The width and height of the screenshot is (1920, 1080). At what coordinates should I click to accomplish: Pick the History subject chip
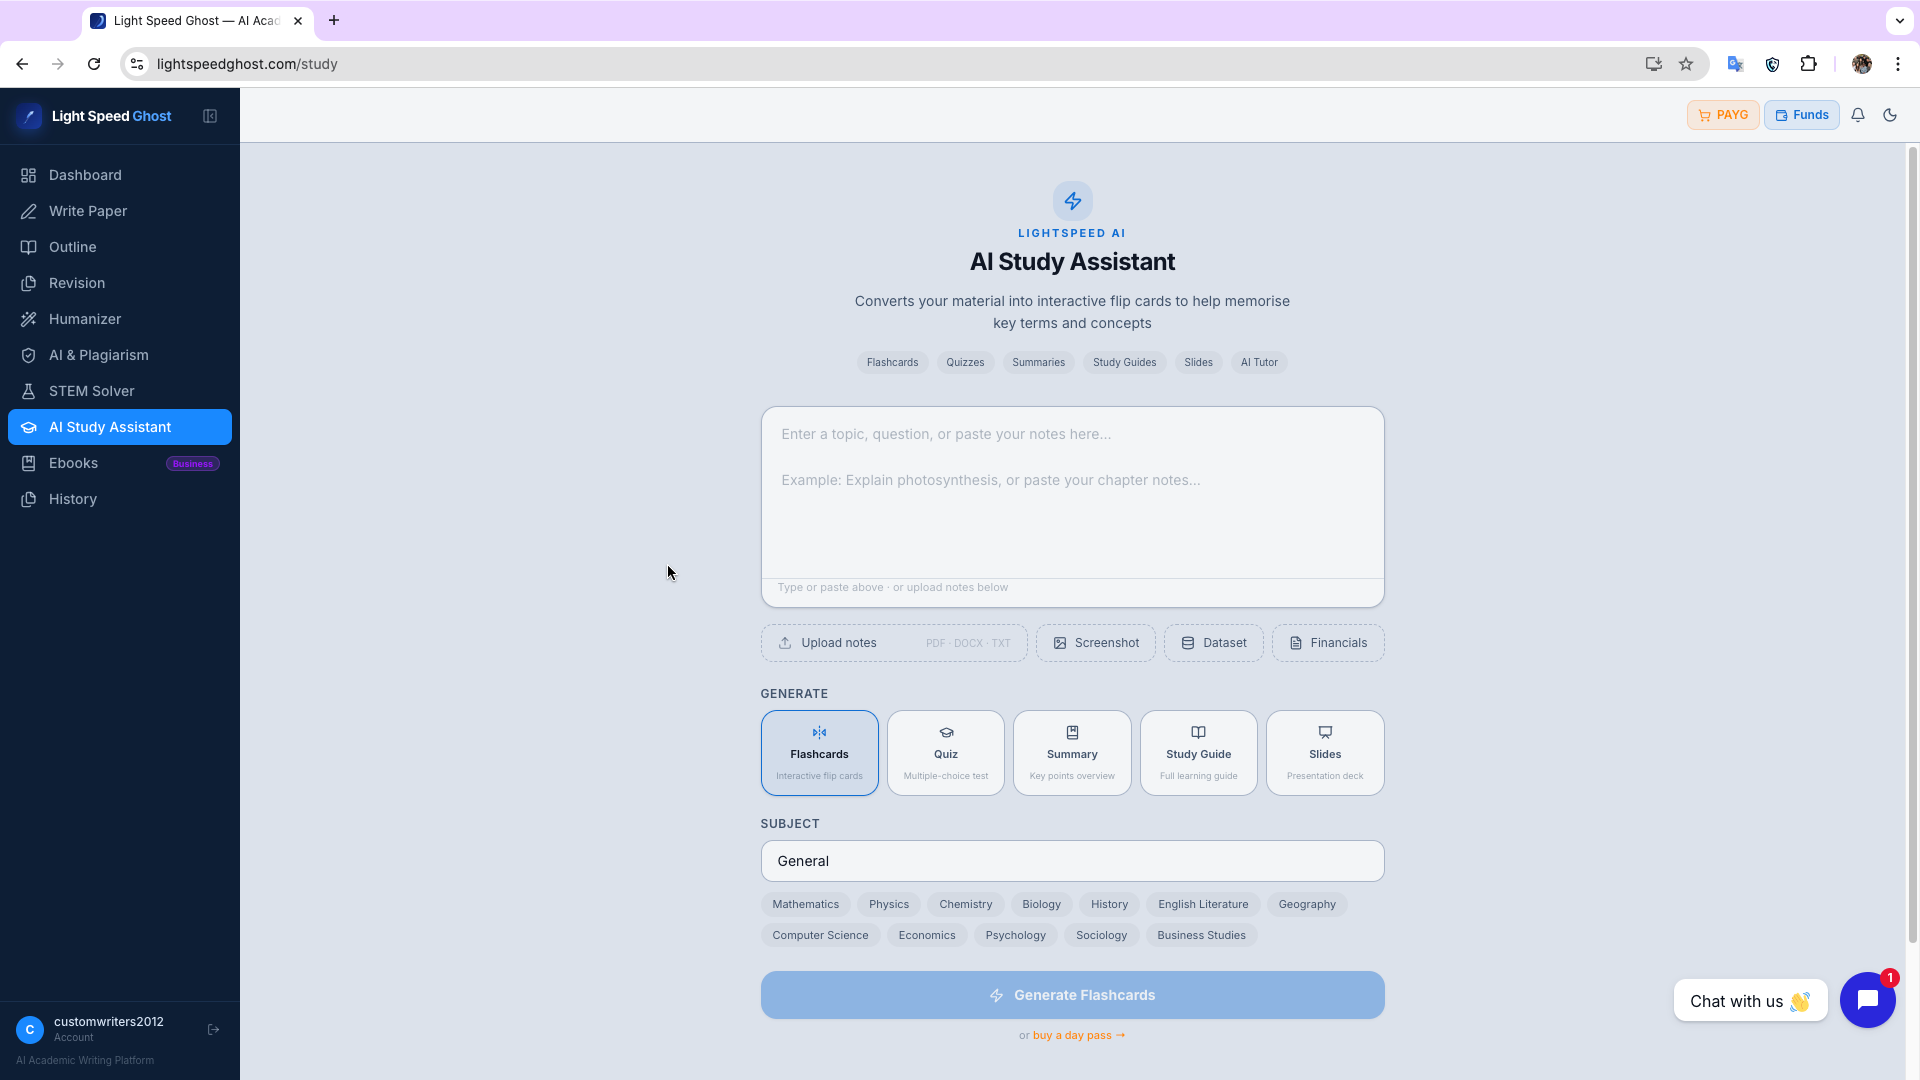(x=1109, y=904)
